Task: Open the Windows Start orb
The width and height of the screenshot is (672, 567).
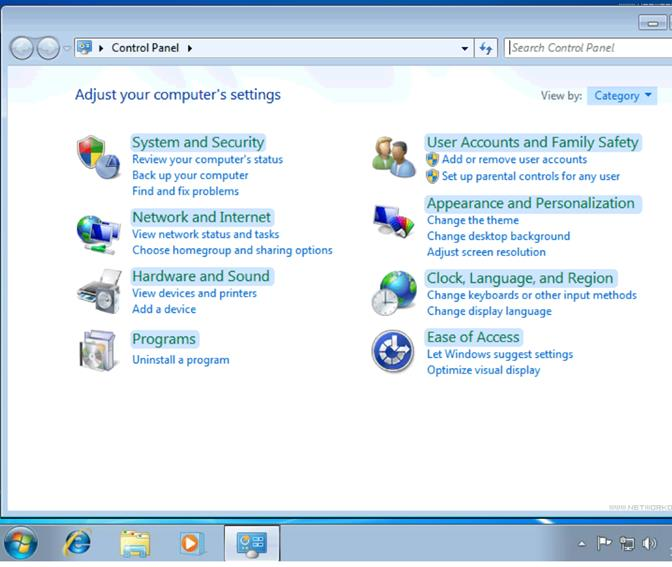Action: pyautogui.click(x=21, y=543)
